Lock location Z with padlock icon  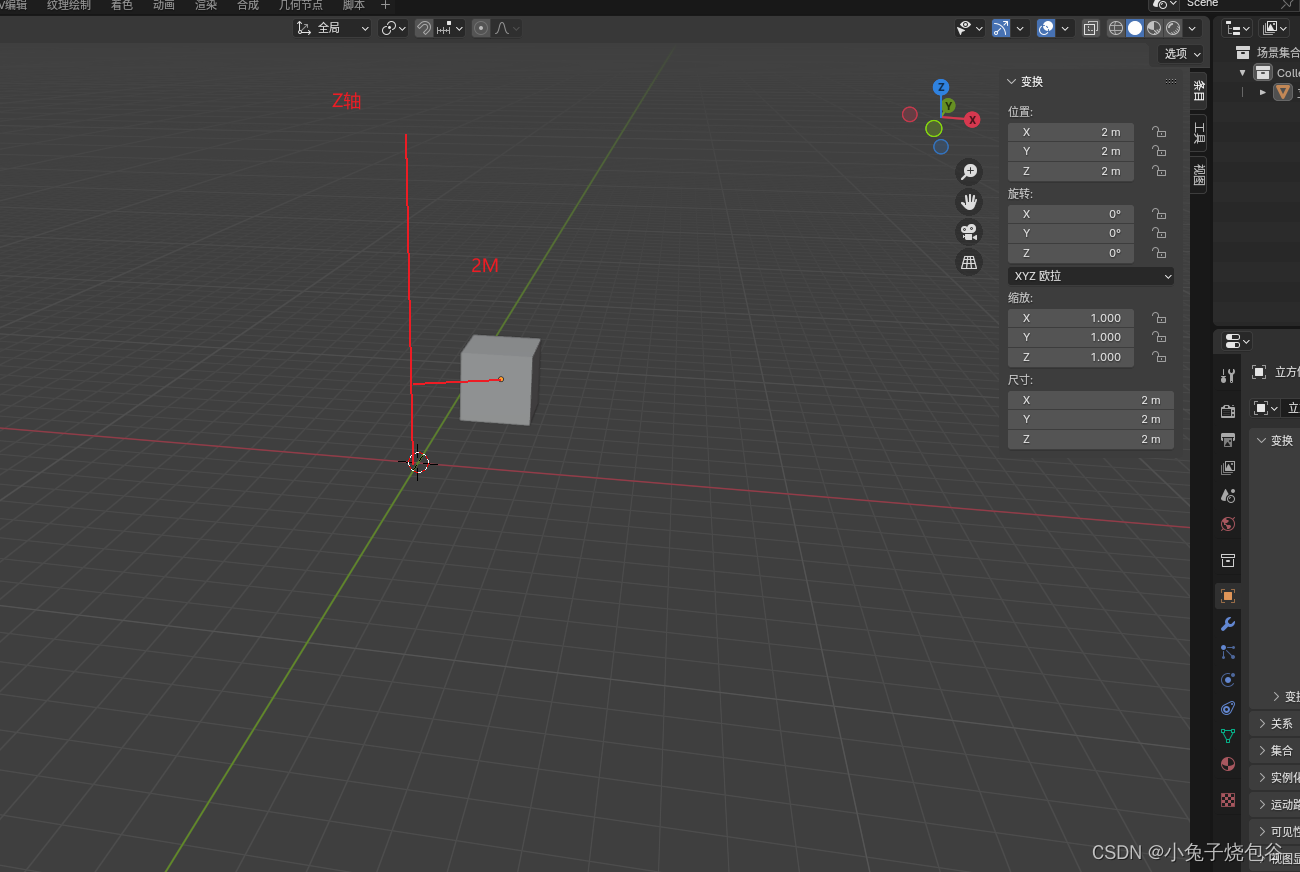pyautogui.click(x=1159, y=171)
